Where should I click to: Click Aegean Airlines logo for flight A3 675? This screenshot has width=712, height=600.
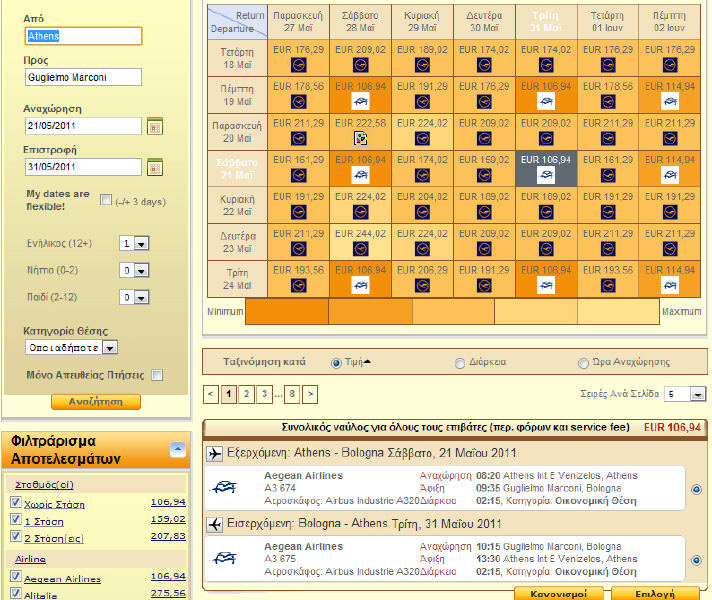point(225,558)
